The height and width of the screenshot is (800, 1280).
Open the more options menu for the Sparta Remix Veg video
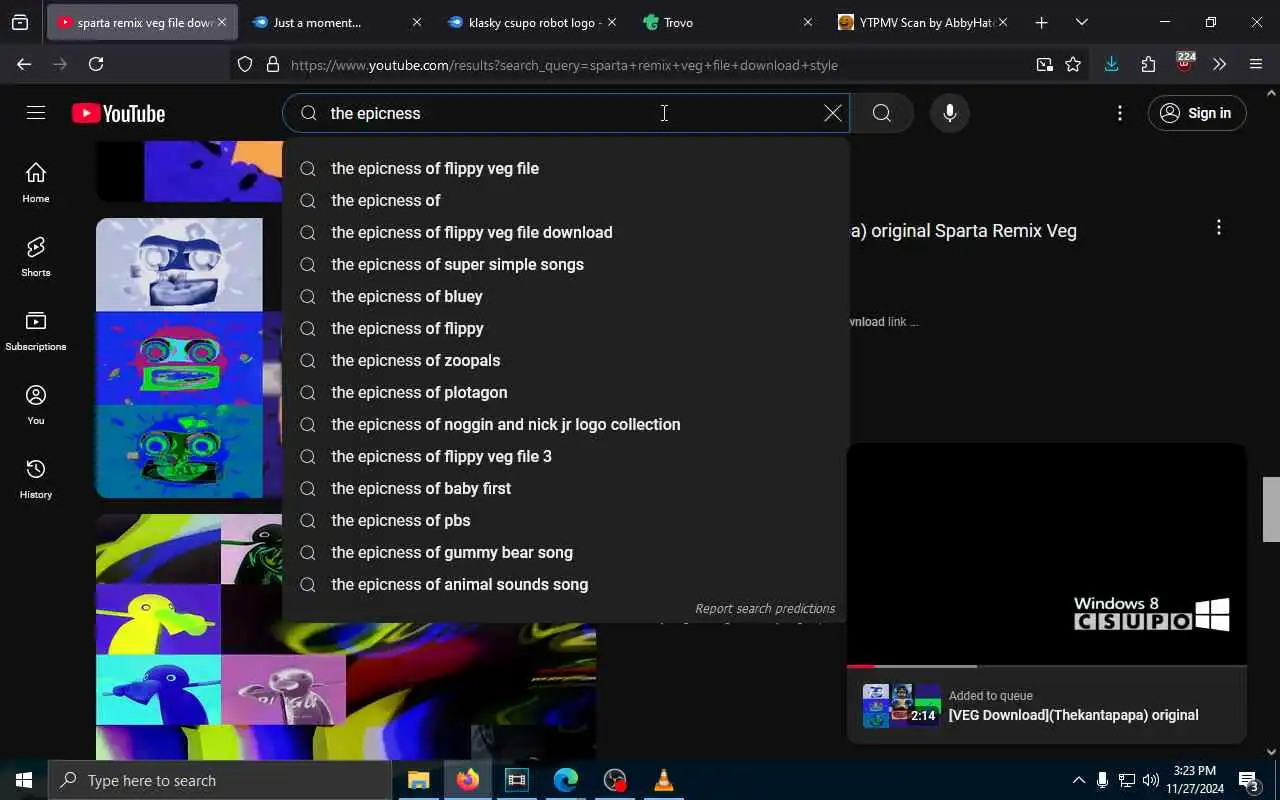tap(1218, 227)
